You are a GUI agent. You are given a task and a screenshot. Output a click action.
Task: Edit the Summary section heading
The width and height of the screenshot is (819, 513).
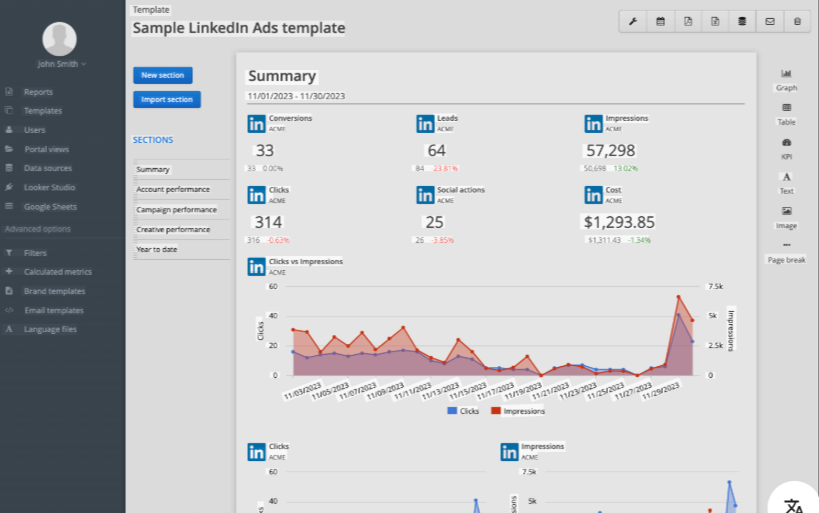pyautogui.click(x=282, y=76)
